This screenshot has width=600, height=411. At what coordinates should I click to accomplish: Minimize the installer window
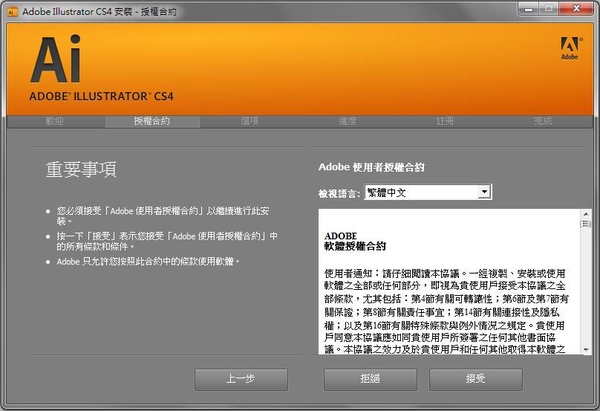coord(529,9)
